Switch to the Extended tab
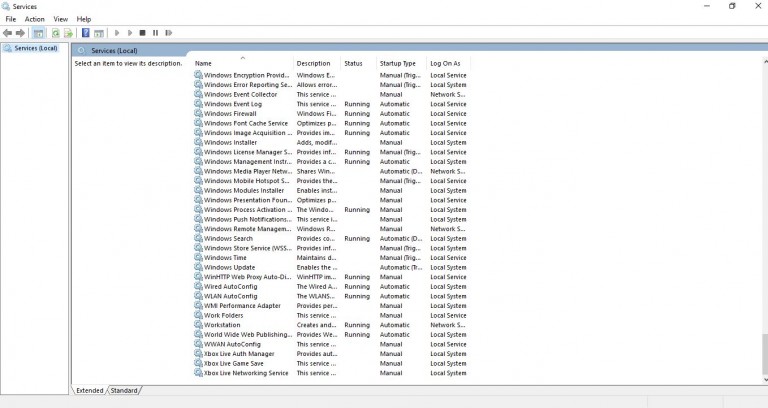The image size is (768, 408). (90, 390)
